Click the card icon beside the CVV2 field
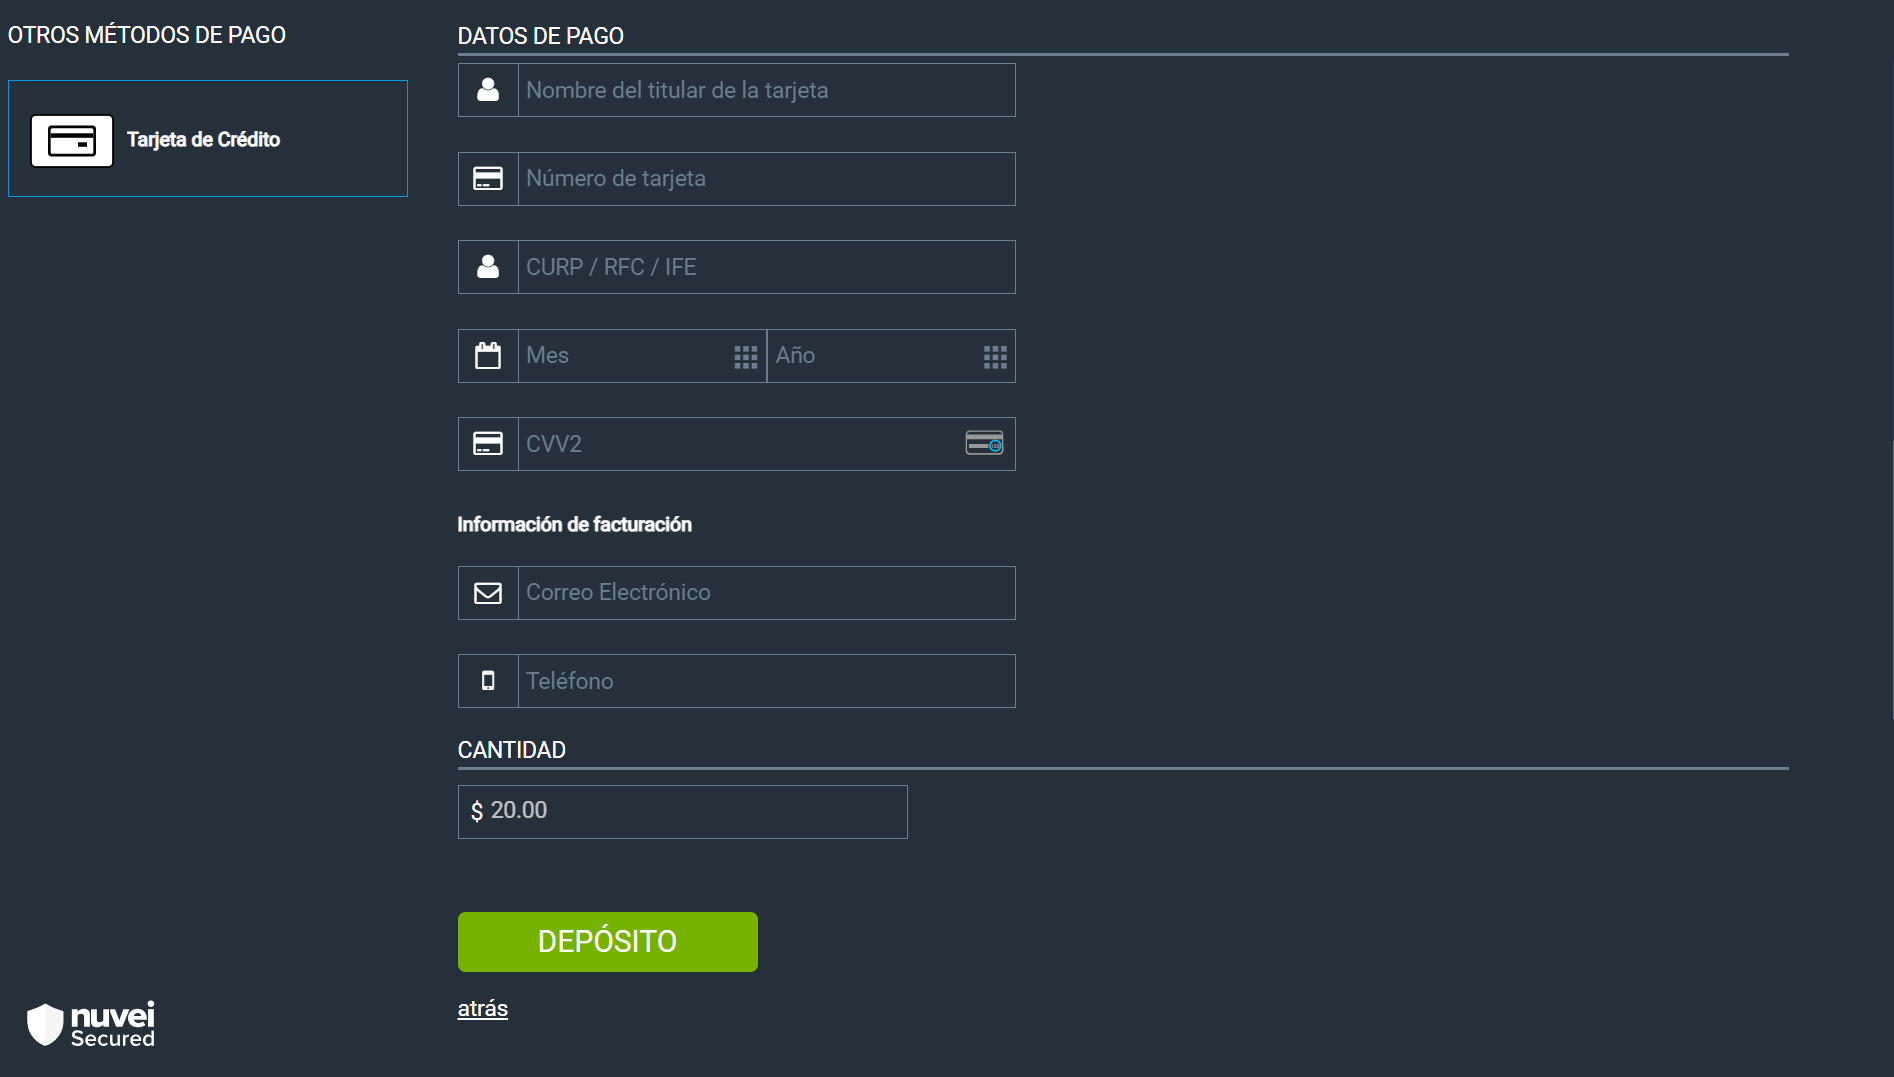Viewport: 1894px width, 1077px height. (488, 444)
